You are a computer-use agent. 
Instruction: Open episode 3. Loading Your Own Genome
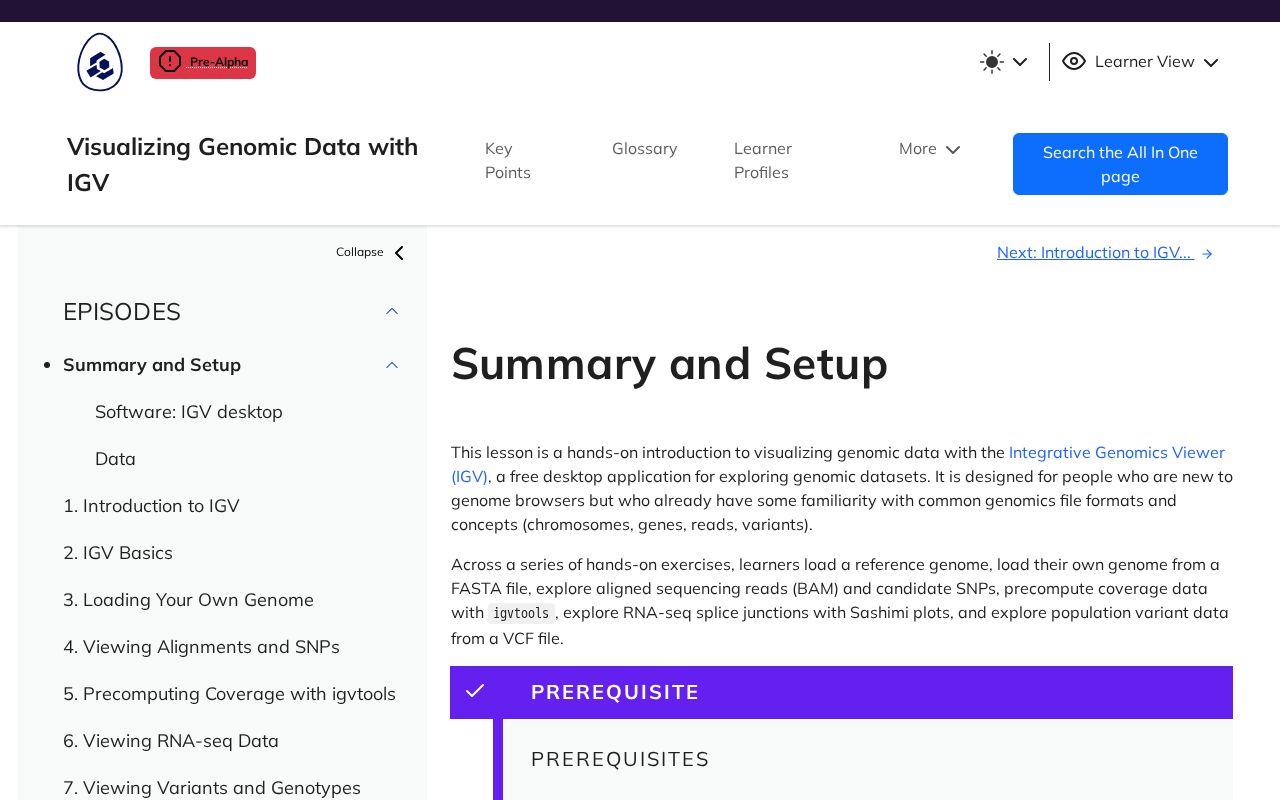click(188, 600)
